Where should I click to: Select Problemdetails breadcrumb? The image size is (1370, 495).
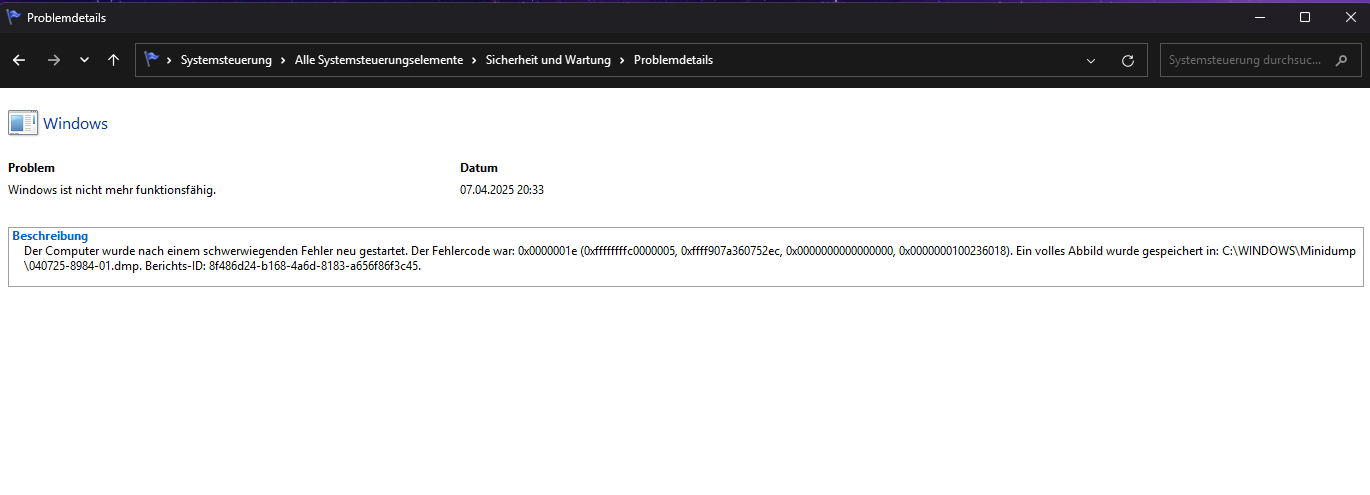click(673, 60)
